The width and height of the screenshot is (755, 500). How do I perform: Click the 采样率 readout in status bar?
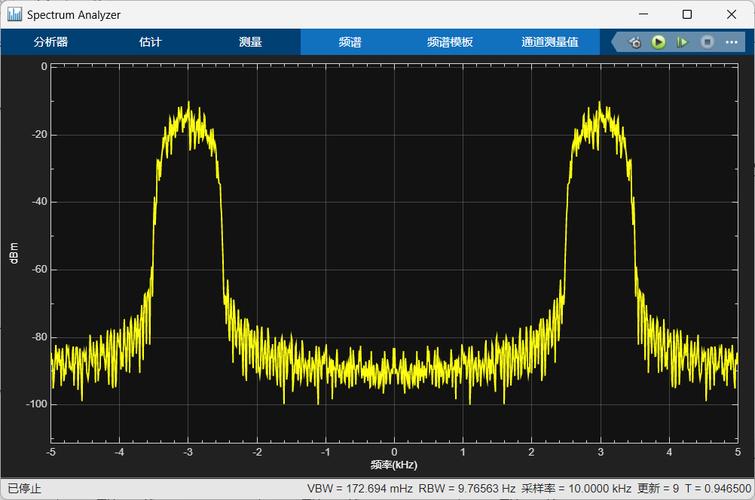point(576,489)
